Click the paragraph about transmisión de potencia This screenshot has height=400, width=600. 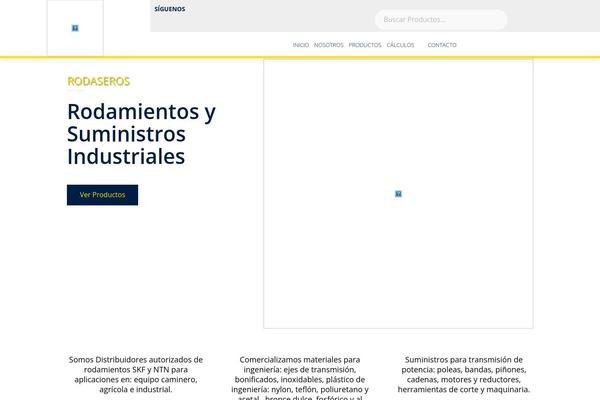pos(464,374)
